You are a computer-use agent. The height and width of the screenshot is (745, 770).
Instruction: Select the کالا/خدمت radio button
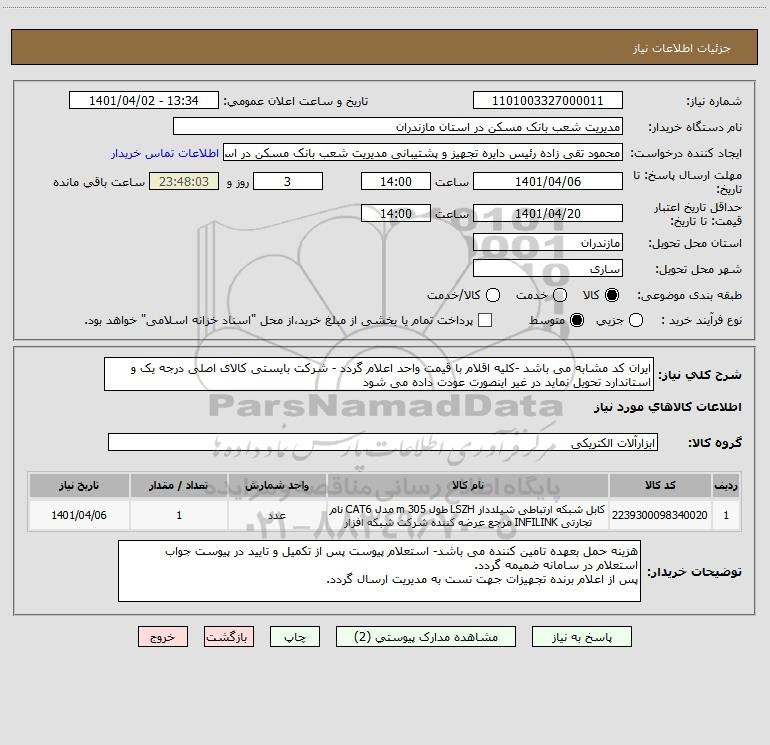pyautogui.click(x=493, y=295)
